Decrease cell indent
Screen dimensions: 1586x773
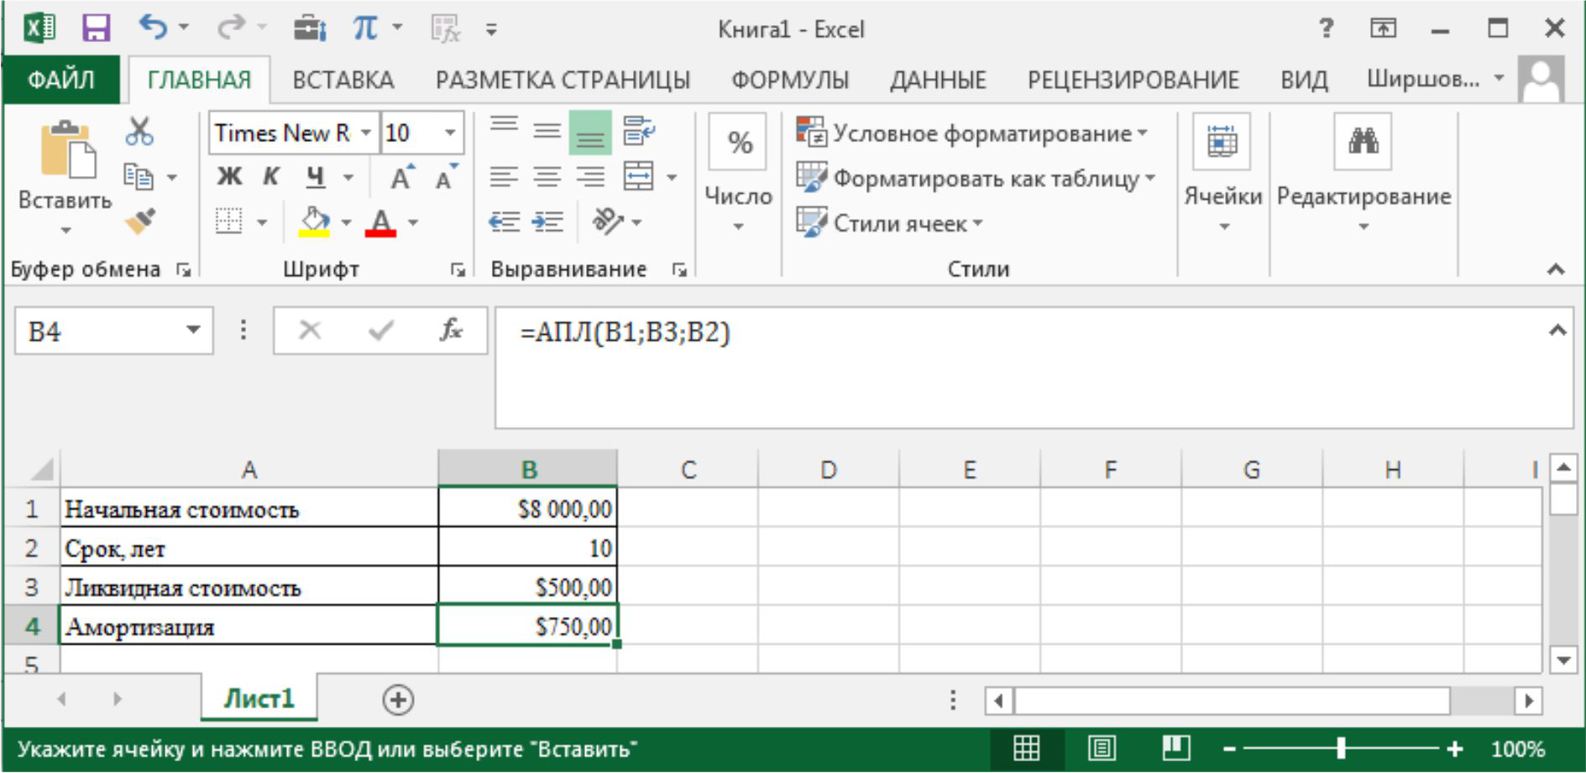pos(504,221)
